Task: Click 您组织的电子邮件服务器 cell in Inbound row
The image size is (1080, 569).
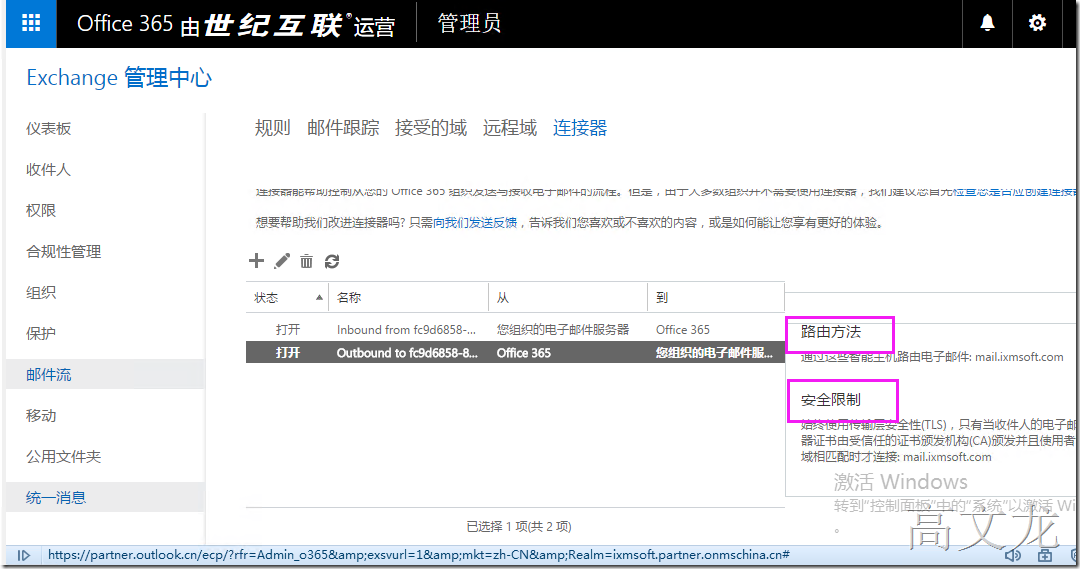Action: pos(563,329)
